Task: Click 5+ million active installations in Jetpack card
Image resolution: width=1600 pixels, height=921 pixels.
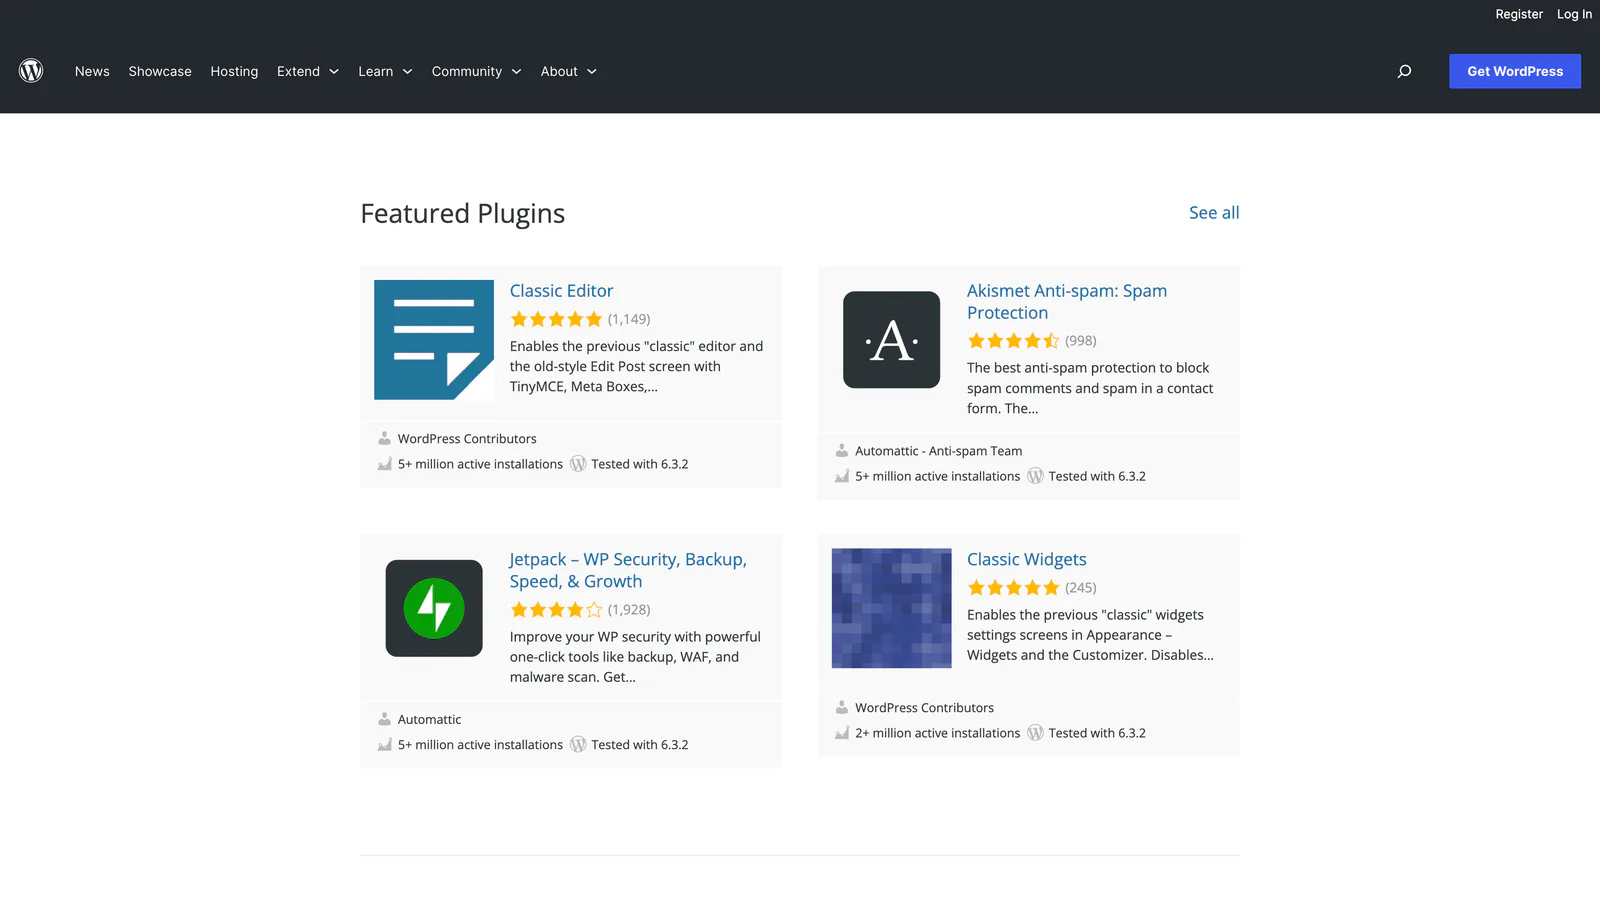Action: pyautogui.click(x=480, y=745)
